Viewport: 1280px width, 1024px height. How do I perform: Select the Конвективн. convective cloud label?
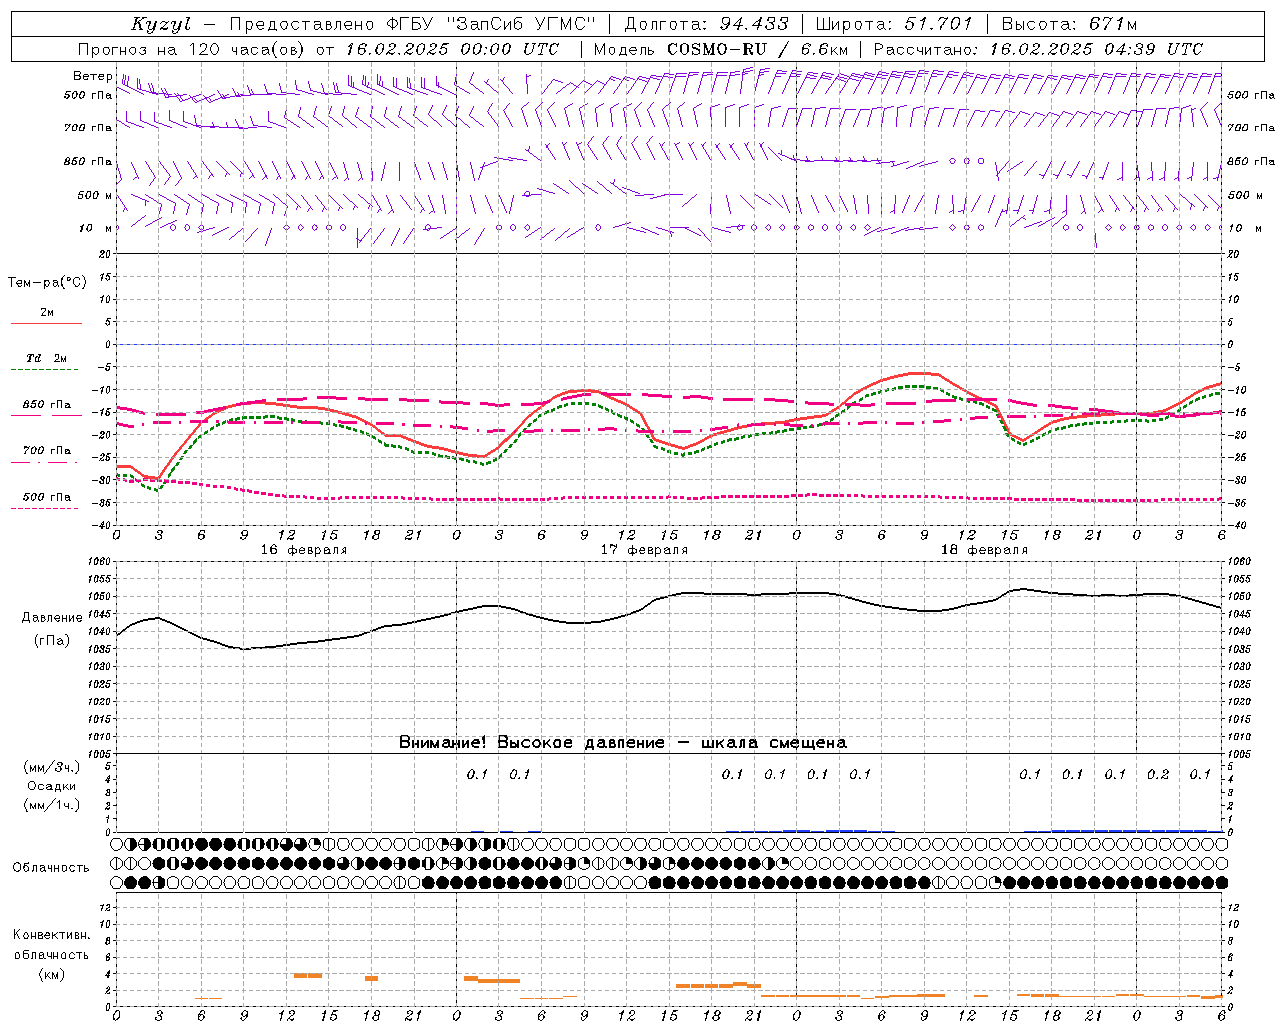click(52, 935)
